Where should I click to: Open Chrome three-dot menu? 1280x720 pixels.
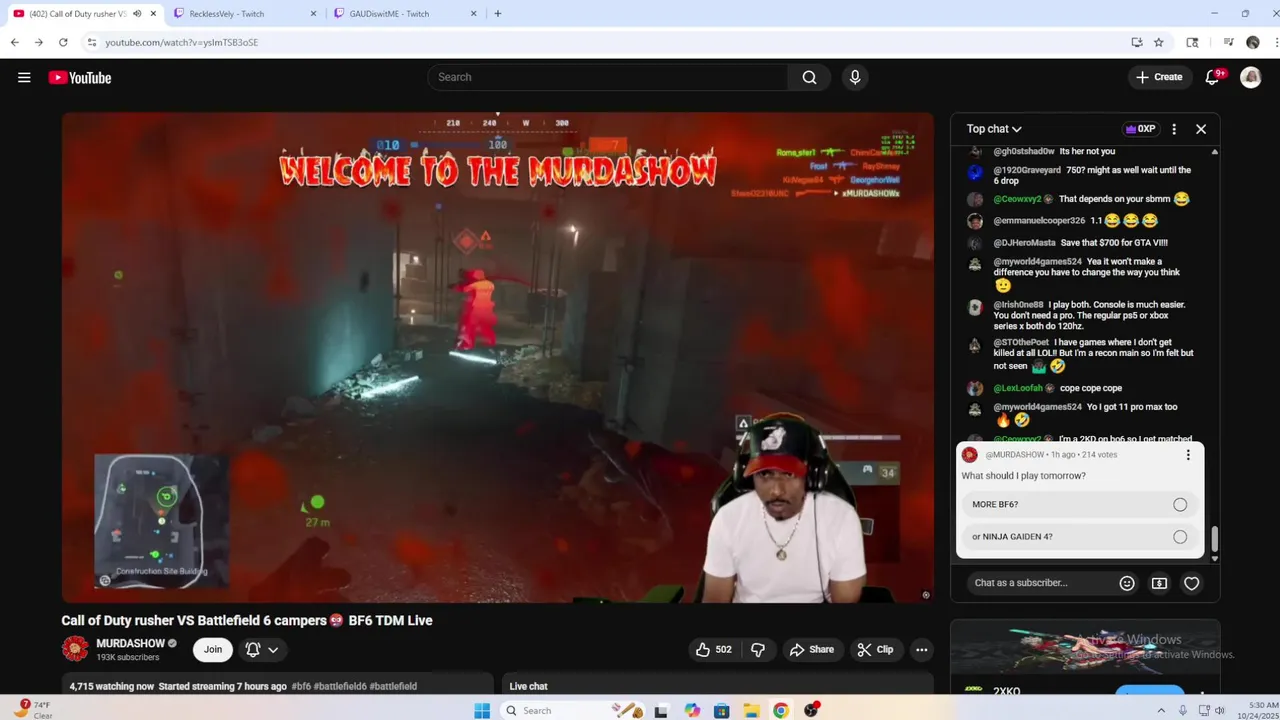pos(1277,42)
